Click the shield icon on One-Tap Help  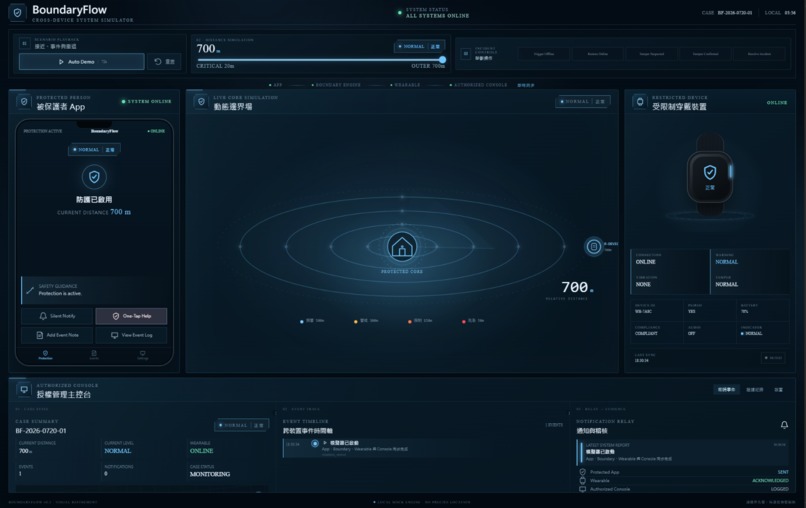pyautogui.click(x=116, y=316)
